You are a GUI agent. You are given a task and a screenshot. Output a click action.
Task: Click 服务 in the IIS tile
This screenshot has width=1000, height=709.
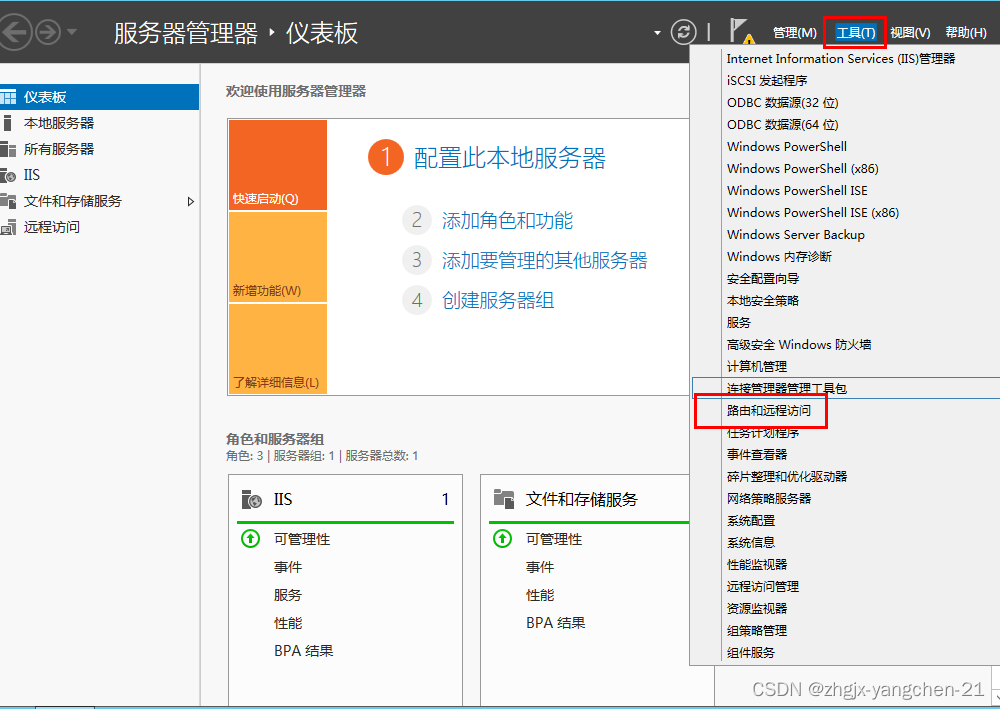tap(288, 595)
